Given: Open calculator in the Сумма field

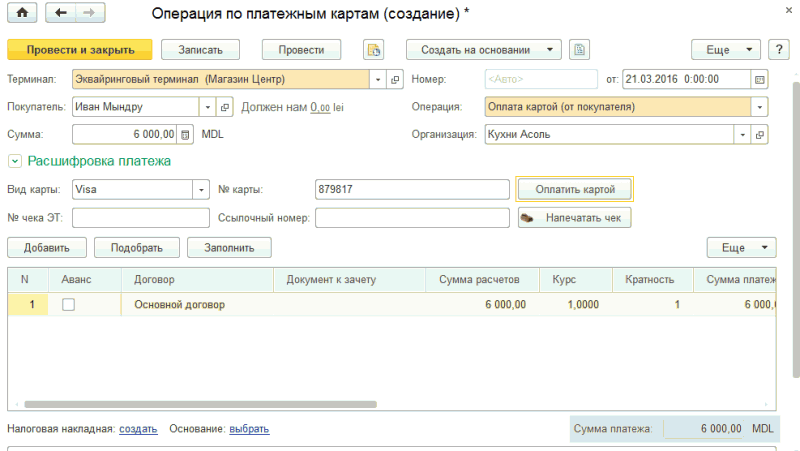Looking at the screenshot, I should (x=185, y=134).
